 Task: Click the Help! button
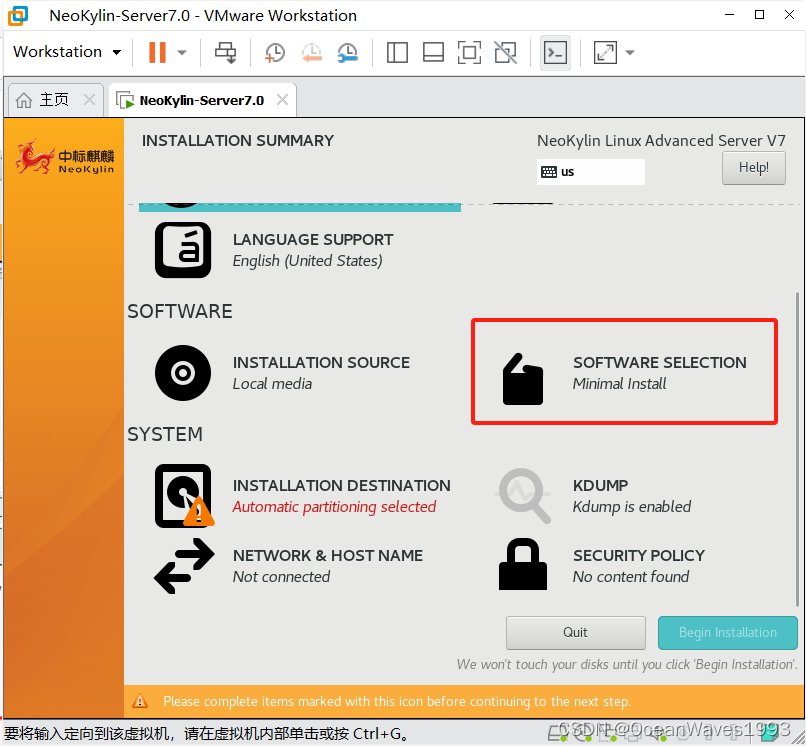(x=754, y=168)
